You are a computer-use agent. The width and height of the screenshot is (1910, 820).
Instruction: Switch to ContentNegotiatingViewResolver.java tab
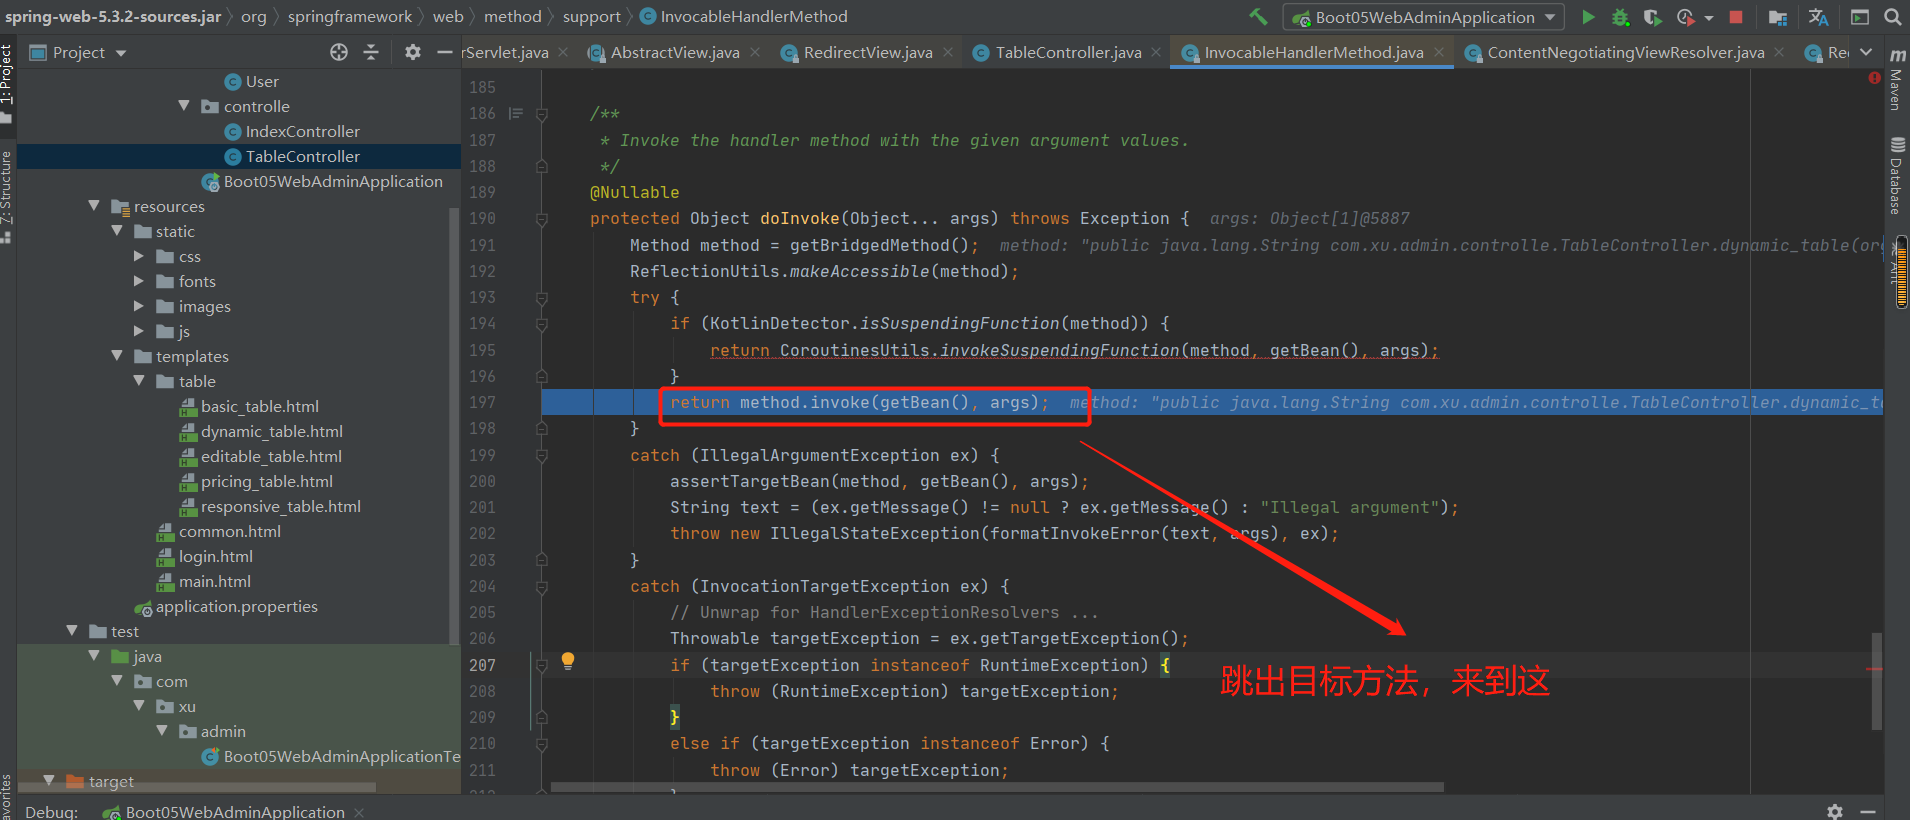pos(1625,52)
